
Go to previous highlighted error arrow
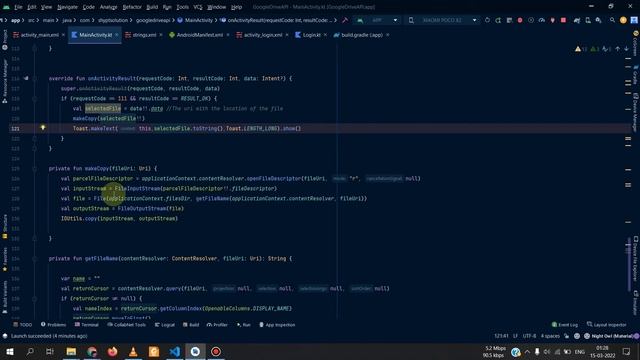[x=618, y=49]
